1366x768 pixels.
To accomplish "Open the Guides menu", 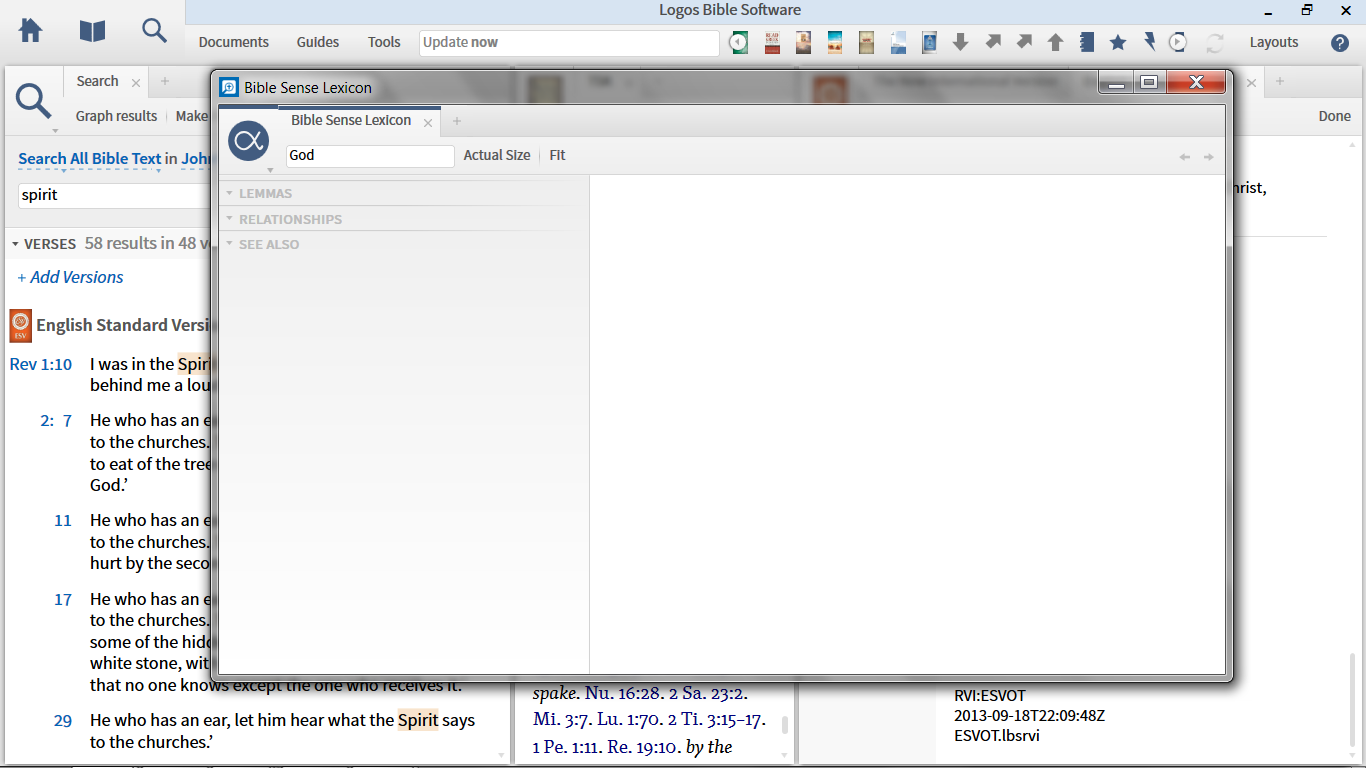I will click(318, 42).
